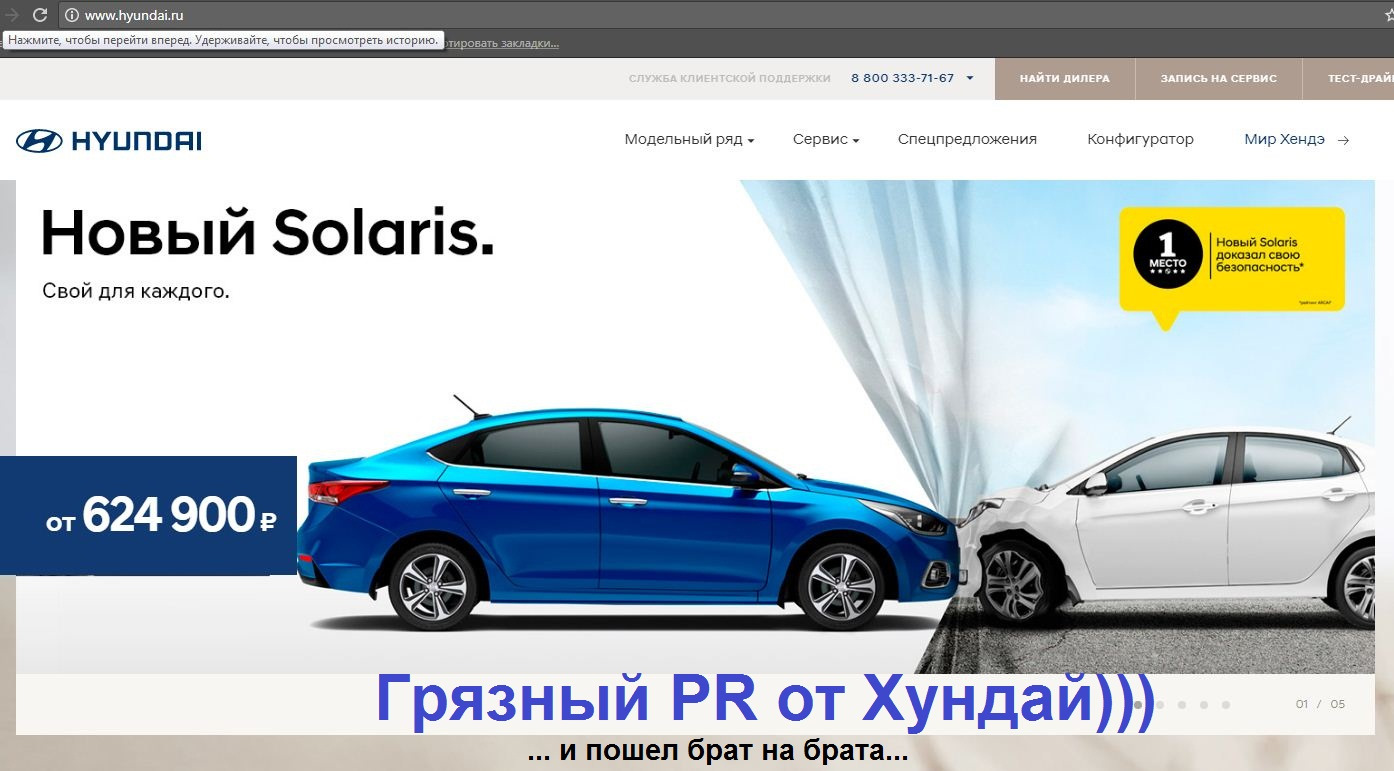The width and height of the screenshot is (1394, 771).
Task: Click the Найти дилера button
Action: [1065, 79]
